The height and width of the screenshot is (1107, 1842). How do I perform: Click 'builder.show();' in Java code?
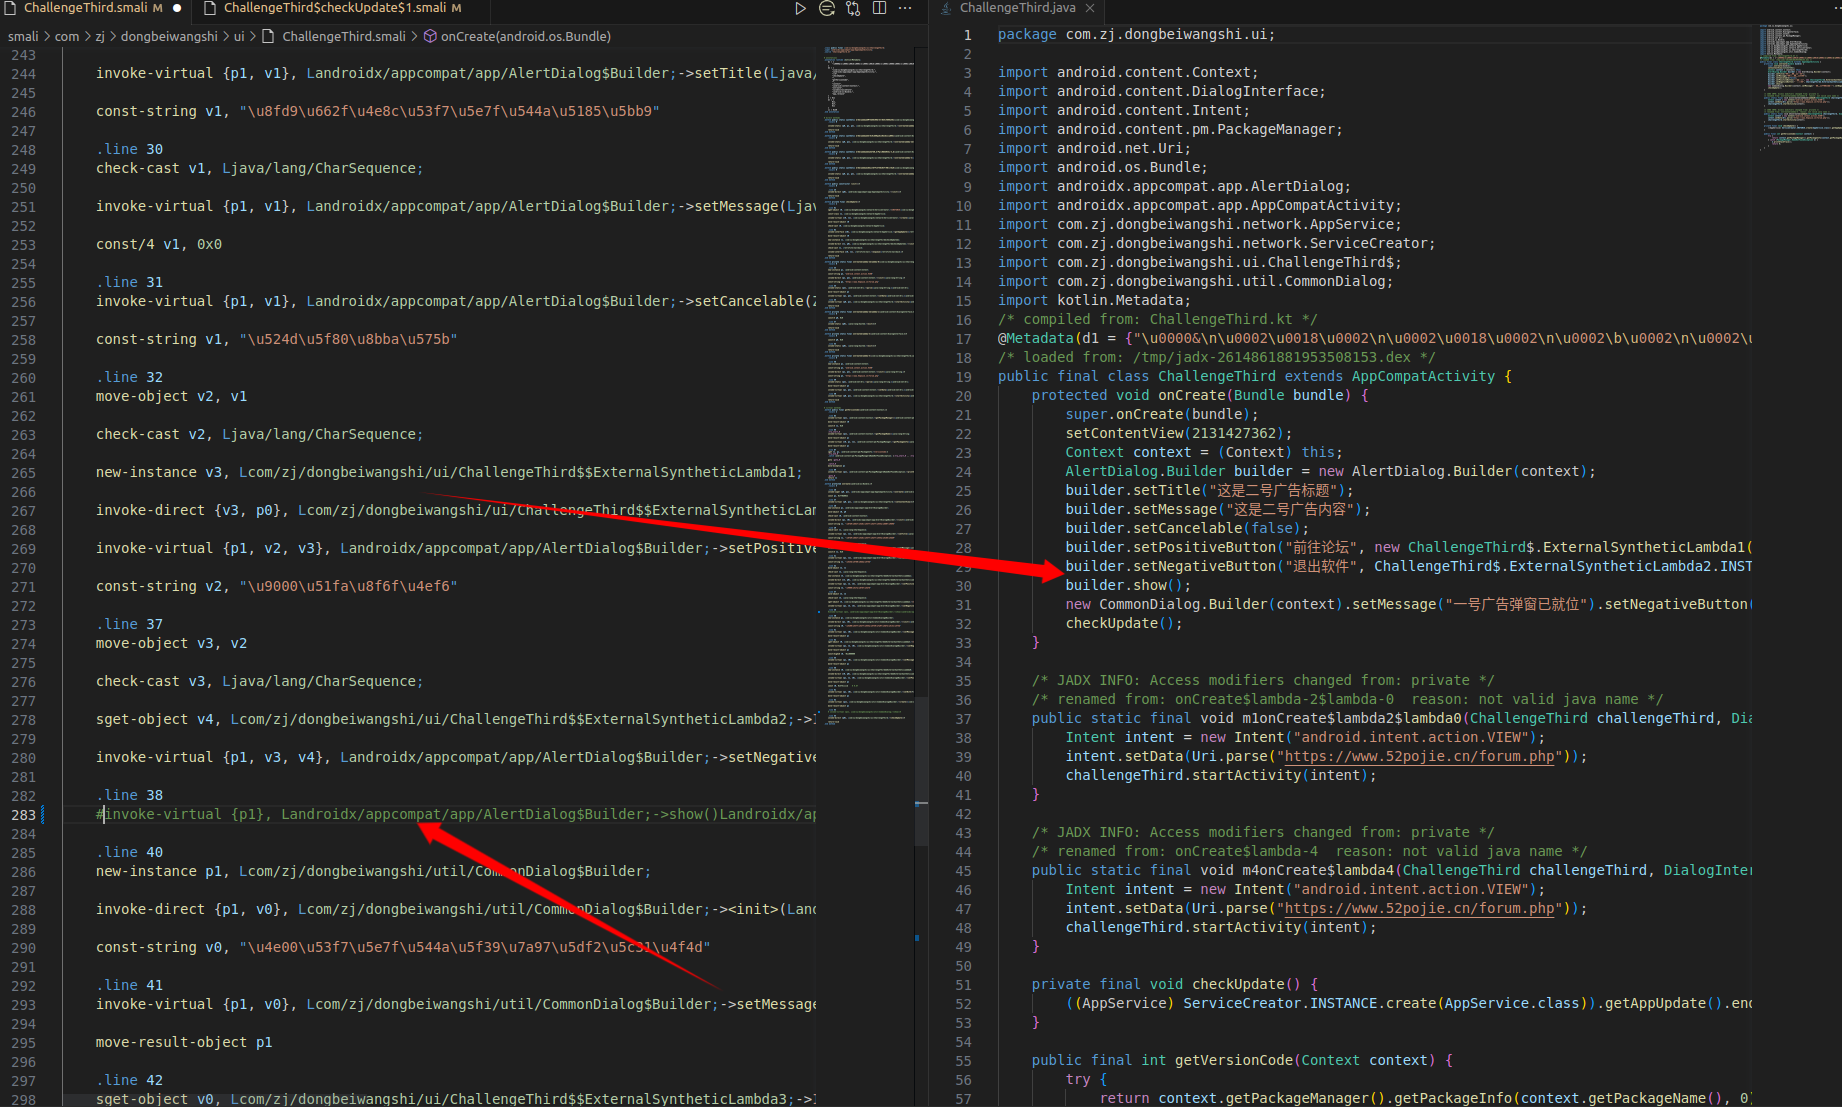click(x=1128, y=586)
